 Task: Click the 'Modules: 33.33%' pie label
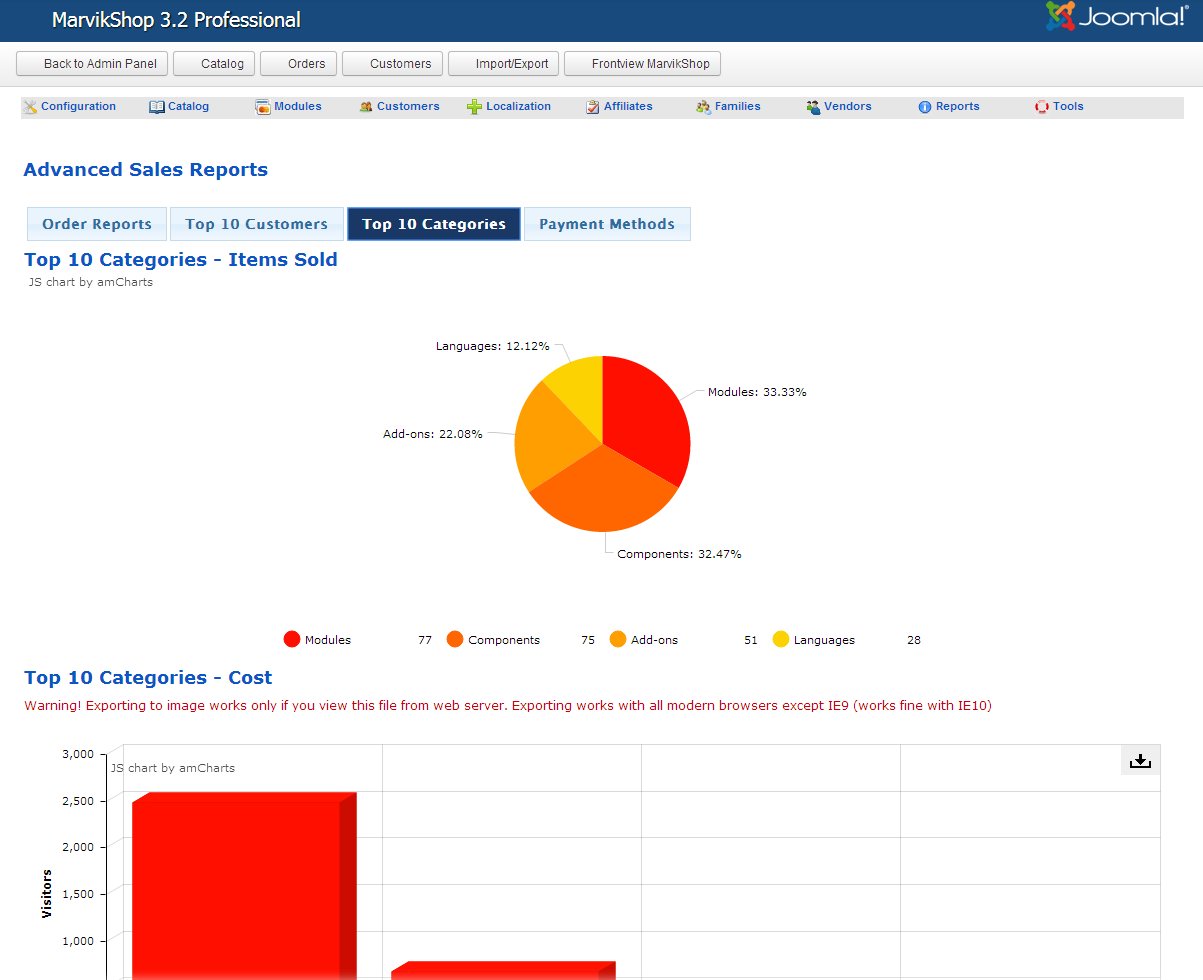pyautogui.click(x=757, y=392)
